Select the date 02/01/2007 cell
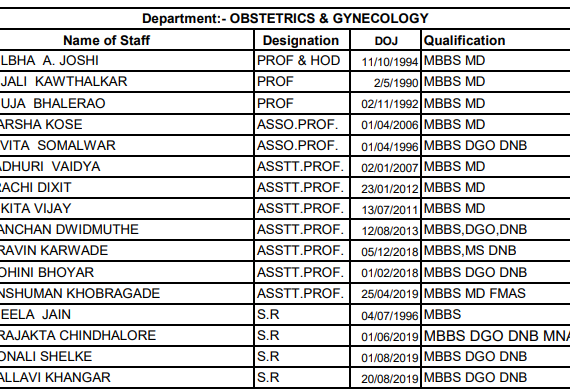Image resolution: width=570 pixels, height=392 pixels. [x=390, y=168]
